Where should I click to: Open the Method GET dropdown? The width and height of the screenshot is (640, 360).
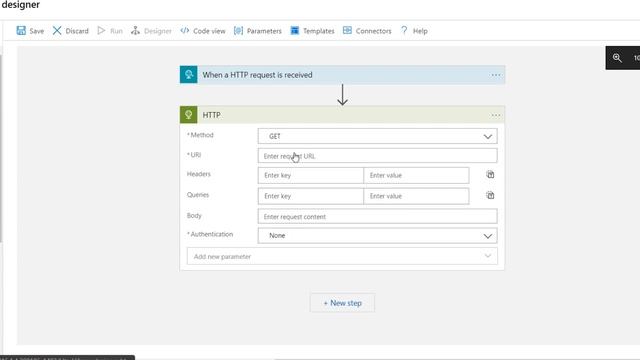tap(378, 136)
